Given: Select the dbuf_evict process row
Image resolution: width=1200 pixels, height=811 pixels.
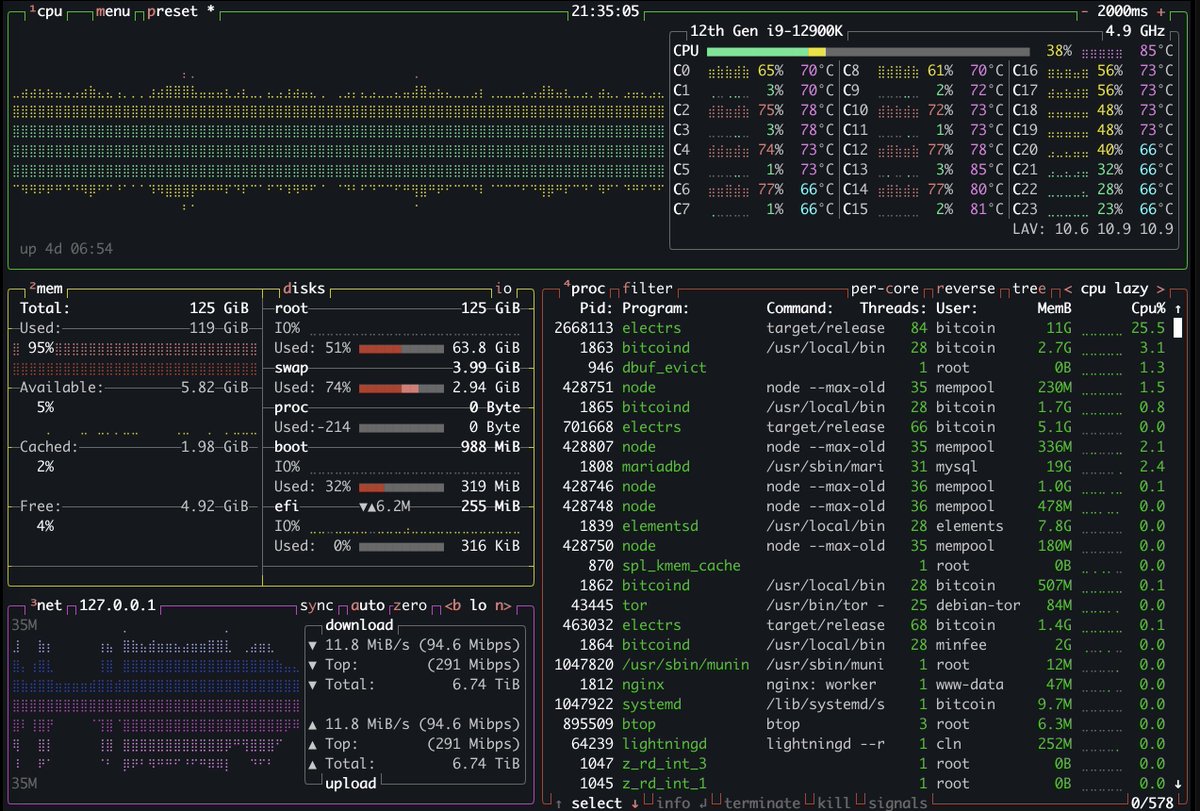Looking at the screenshot, I should 857,367.
